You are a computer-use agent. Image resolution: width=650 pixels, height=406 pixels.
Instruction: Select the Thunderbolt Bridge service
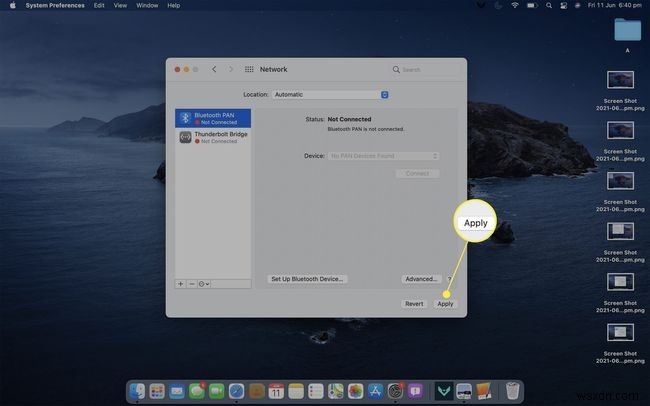[213, 137]
